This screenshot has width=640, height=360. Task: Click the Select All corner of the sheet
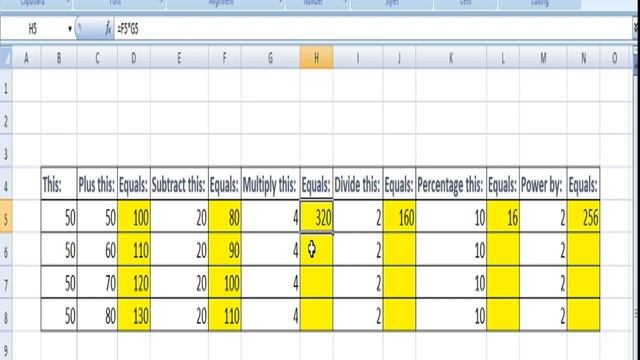[x=6, y=58]
